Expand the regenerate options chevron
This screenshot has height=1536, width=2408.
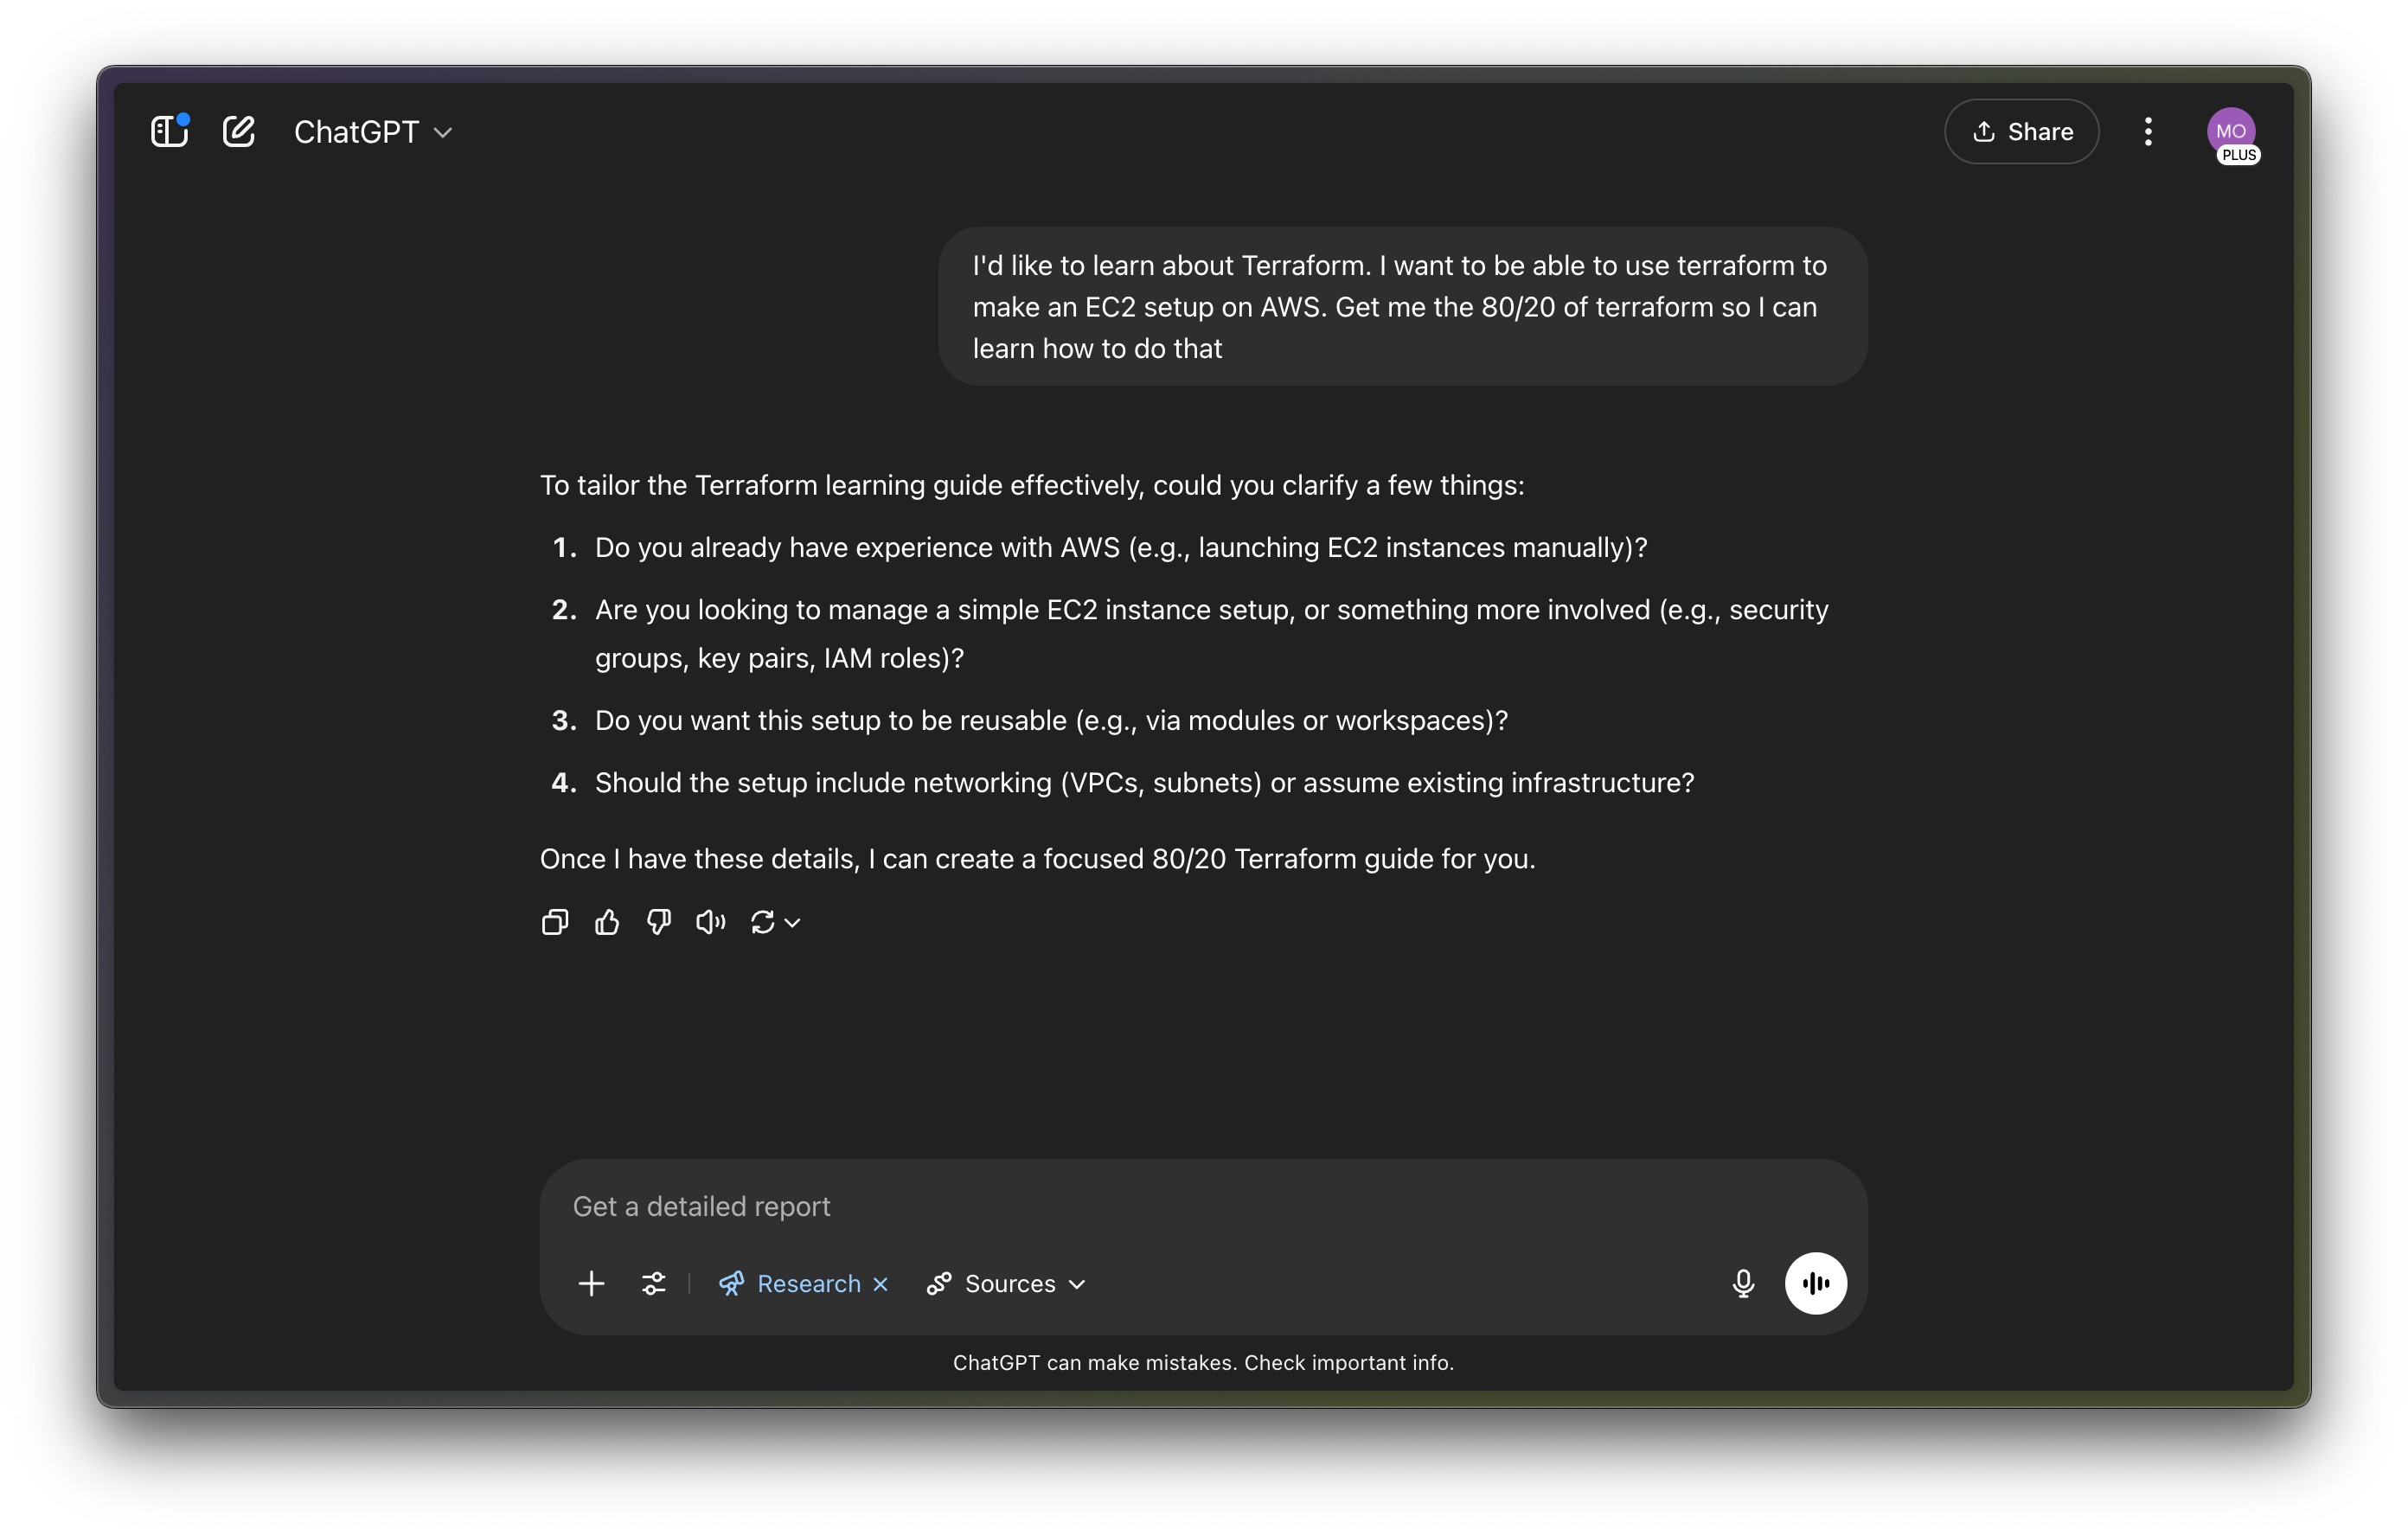tap(793, 923)
